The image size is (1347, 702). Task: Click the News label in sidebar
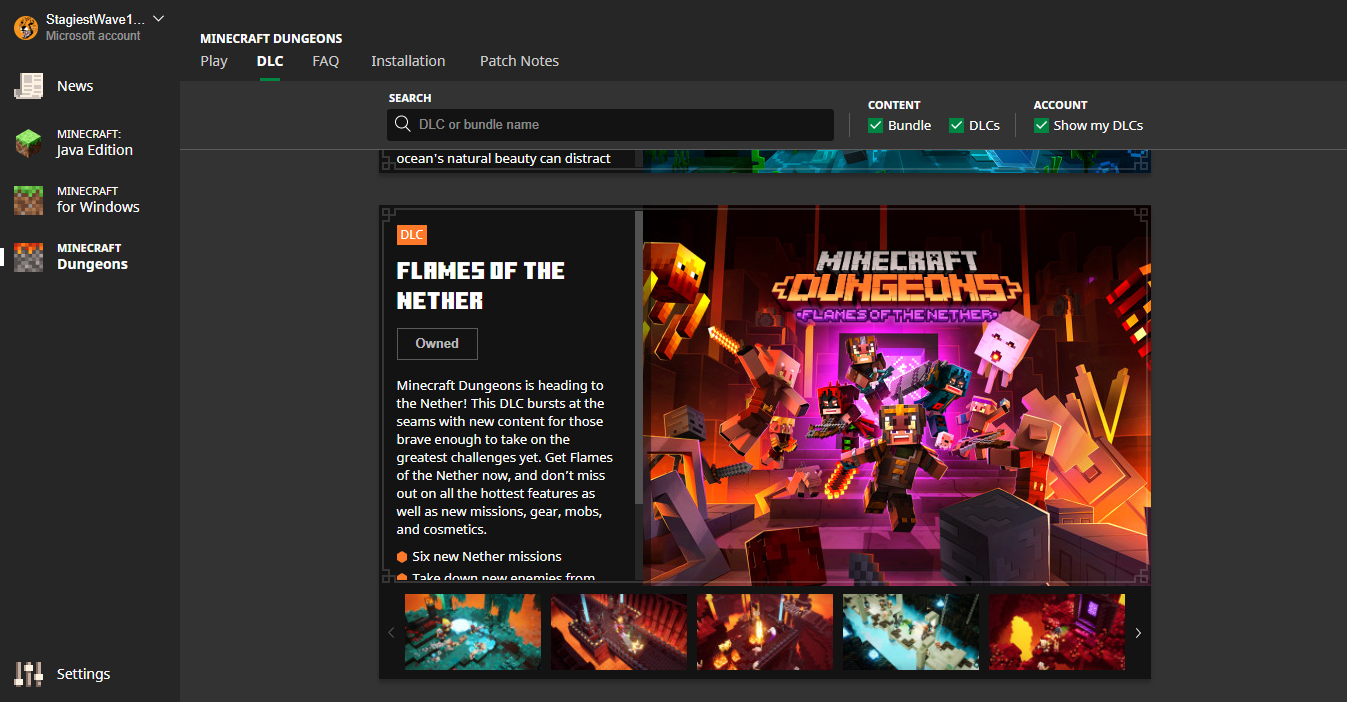75,86
